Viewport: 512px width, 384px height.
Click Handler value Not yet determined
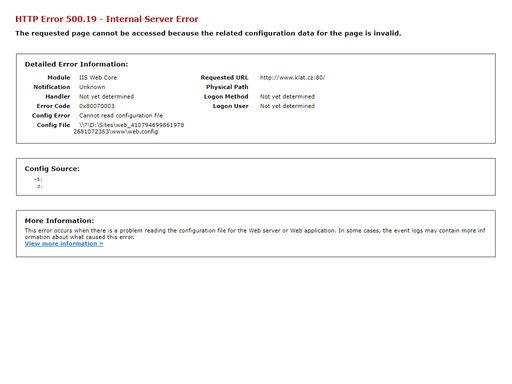(x=106, y=96)
